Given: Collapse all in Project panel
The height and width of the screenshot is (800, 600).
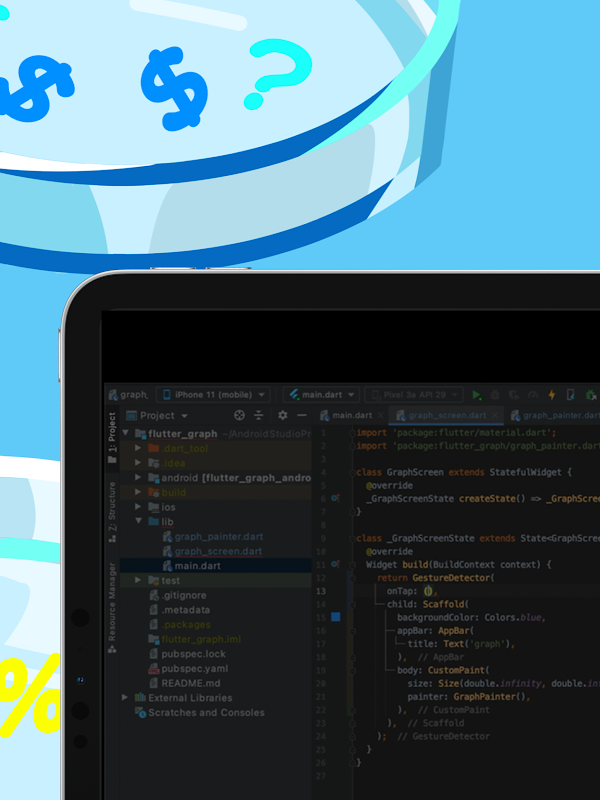Looking at the screenshot, I should (259, 415).
